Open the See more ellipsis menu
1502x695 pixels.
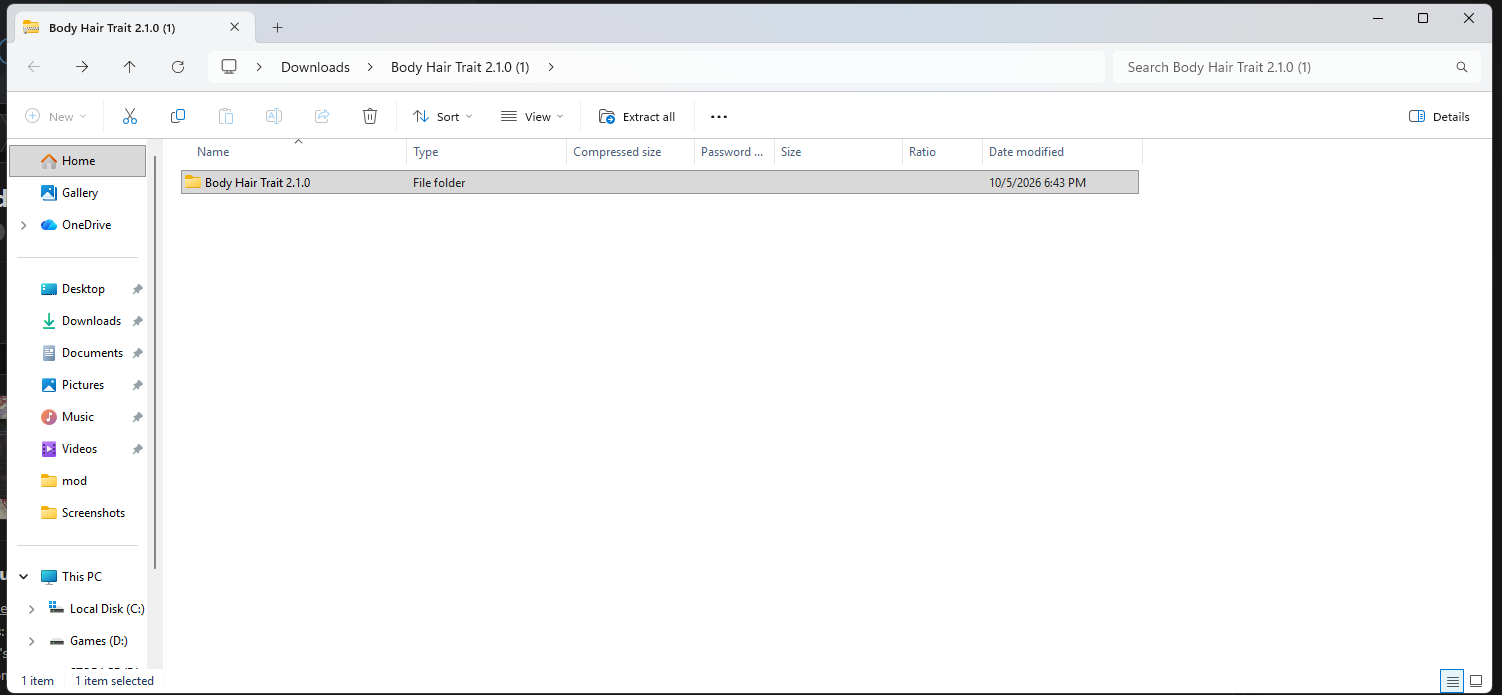pos(719,117)
